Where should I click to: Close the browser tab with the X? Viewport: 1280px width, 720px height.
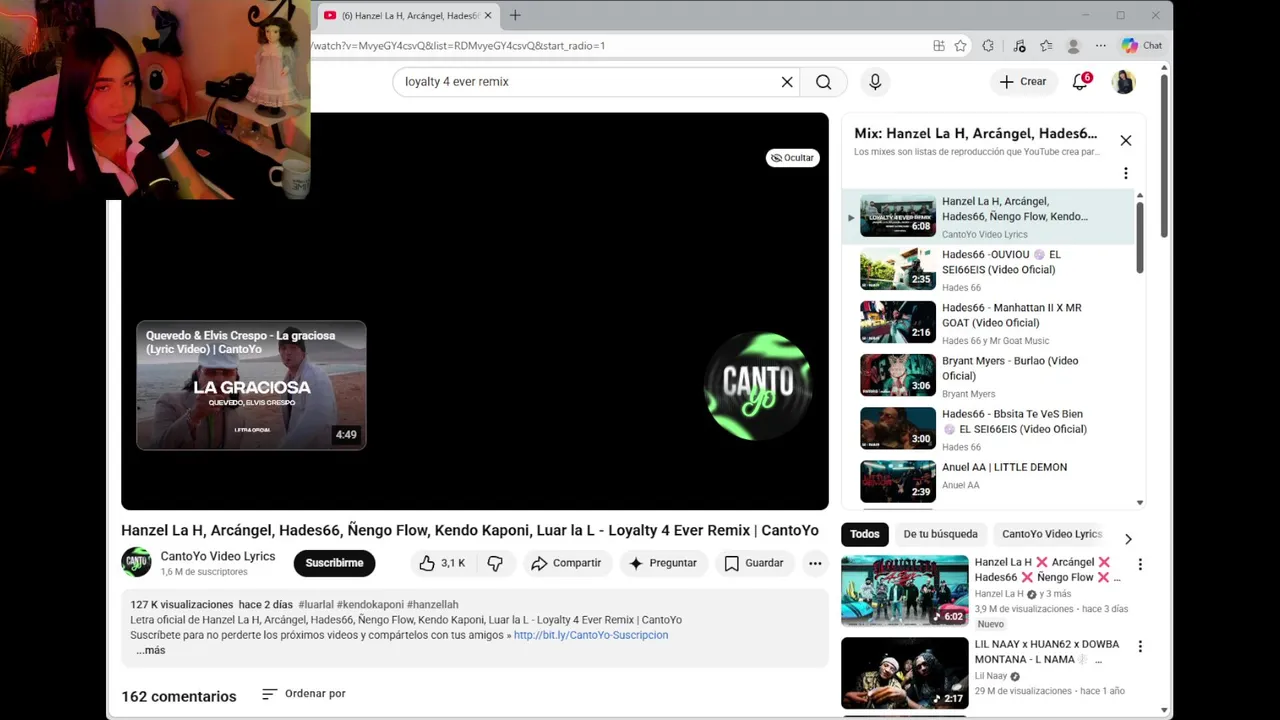click(x=488, y=16)
